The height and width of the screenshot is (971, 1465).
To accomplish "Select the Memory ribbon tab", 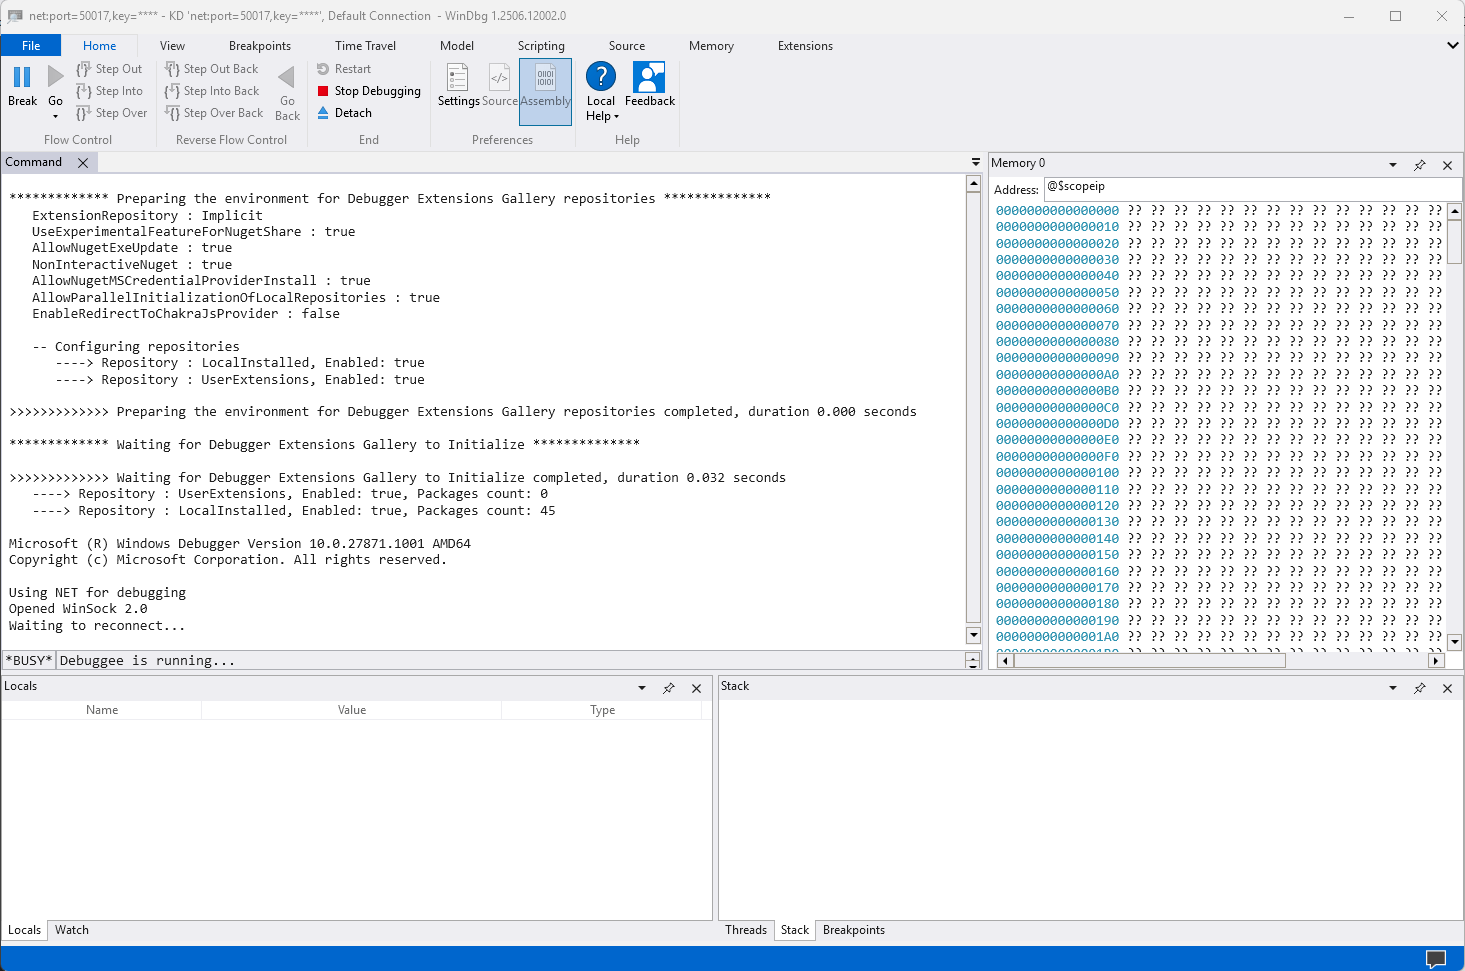I will [x=711, y=46].
